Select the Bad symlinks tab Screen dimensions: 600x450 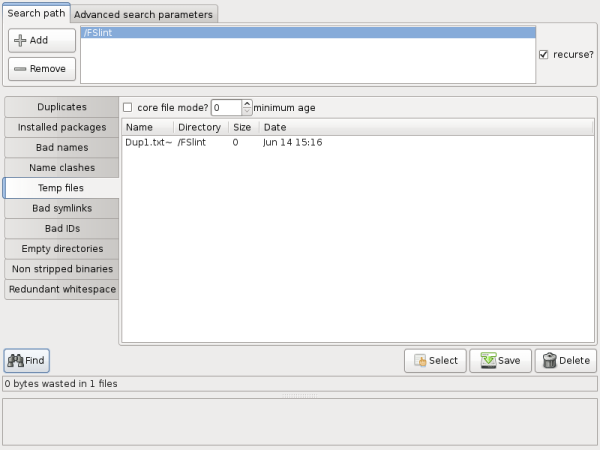coord(62,208)
